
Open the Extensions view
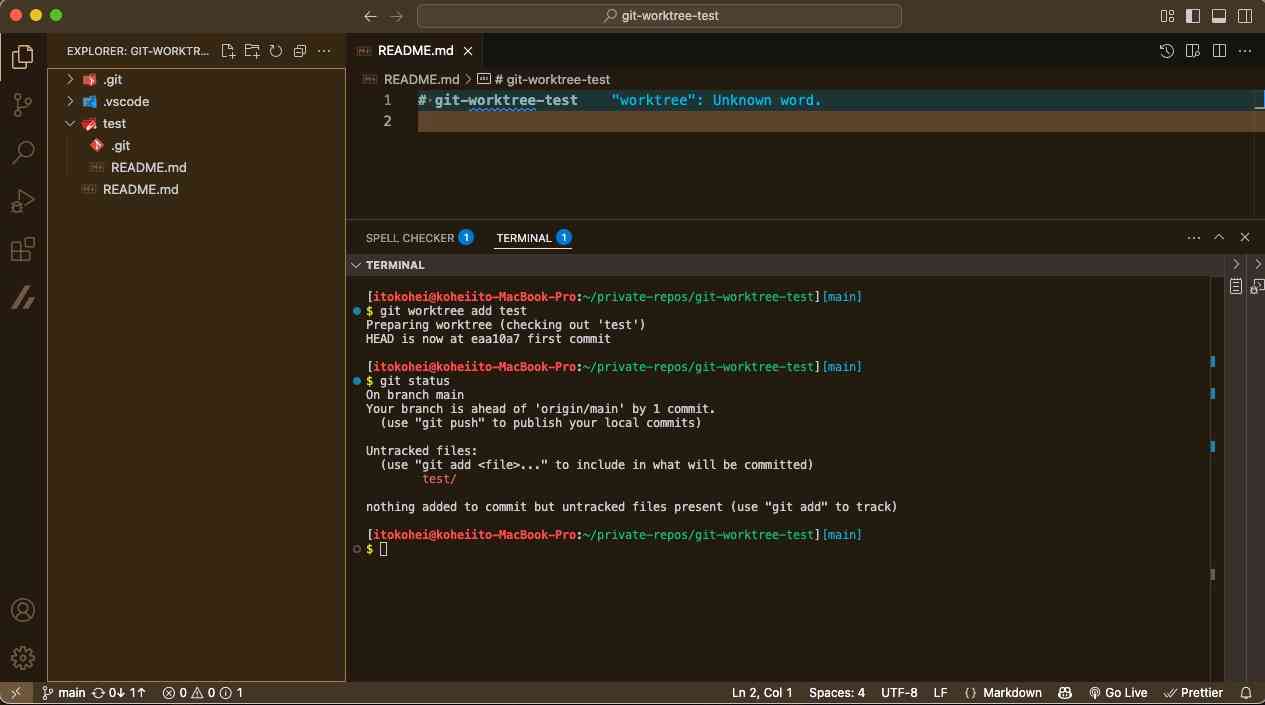pyautogui.click(x=22, y=249)
